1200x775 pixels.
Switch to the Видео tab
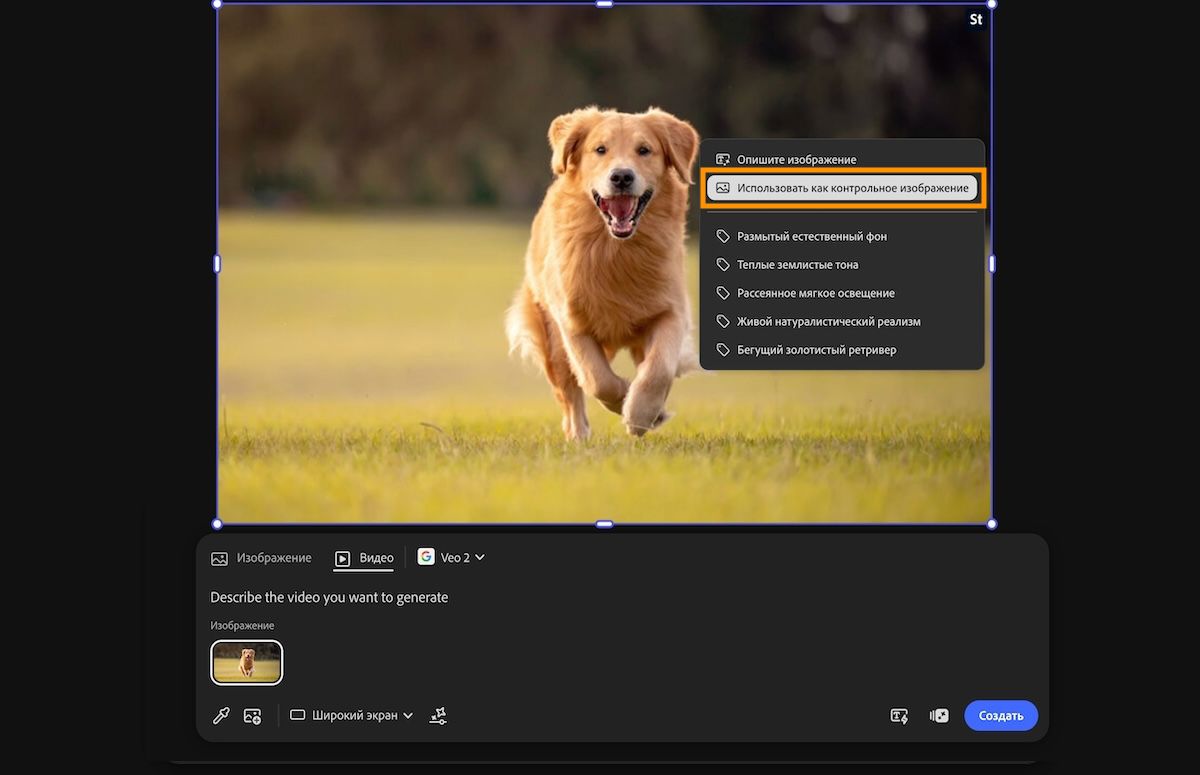[364, 558]
